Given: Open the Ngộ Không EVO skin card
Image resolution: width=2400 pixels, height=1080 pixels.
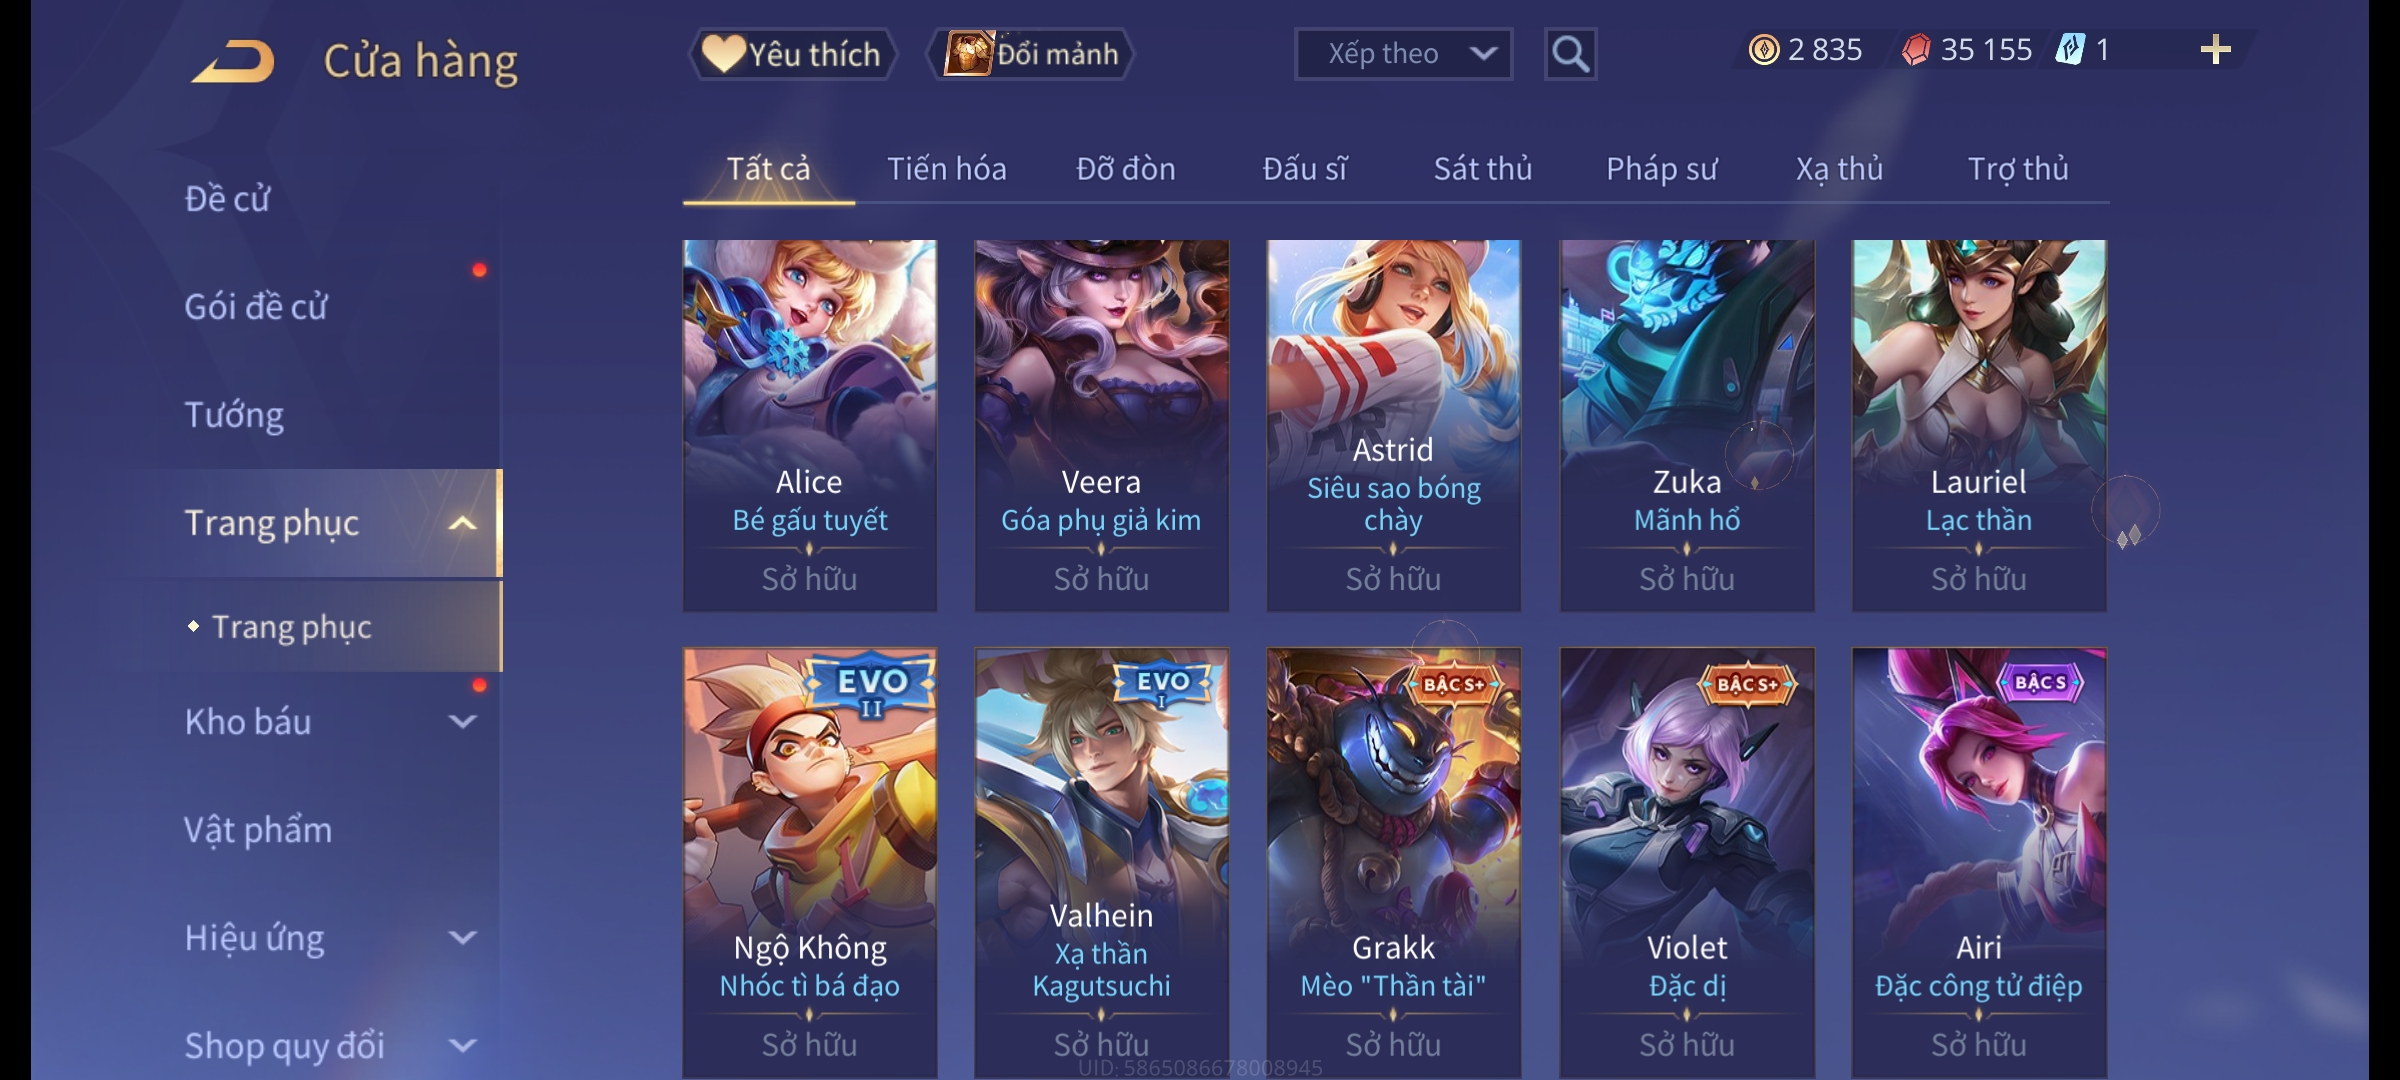Looking at the screenshot, I should pos(809,862).
